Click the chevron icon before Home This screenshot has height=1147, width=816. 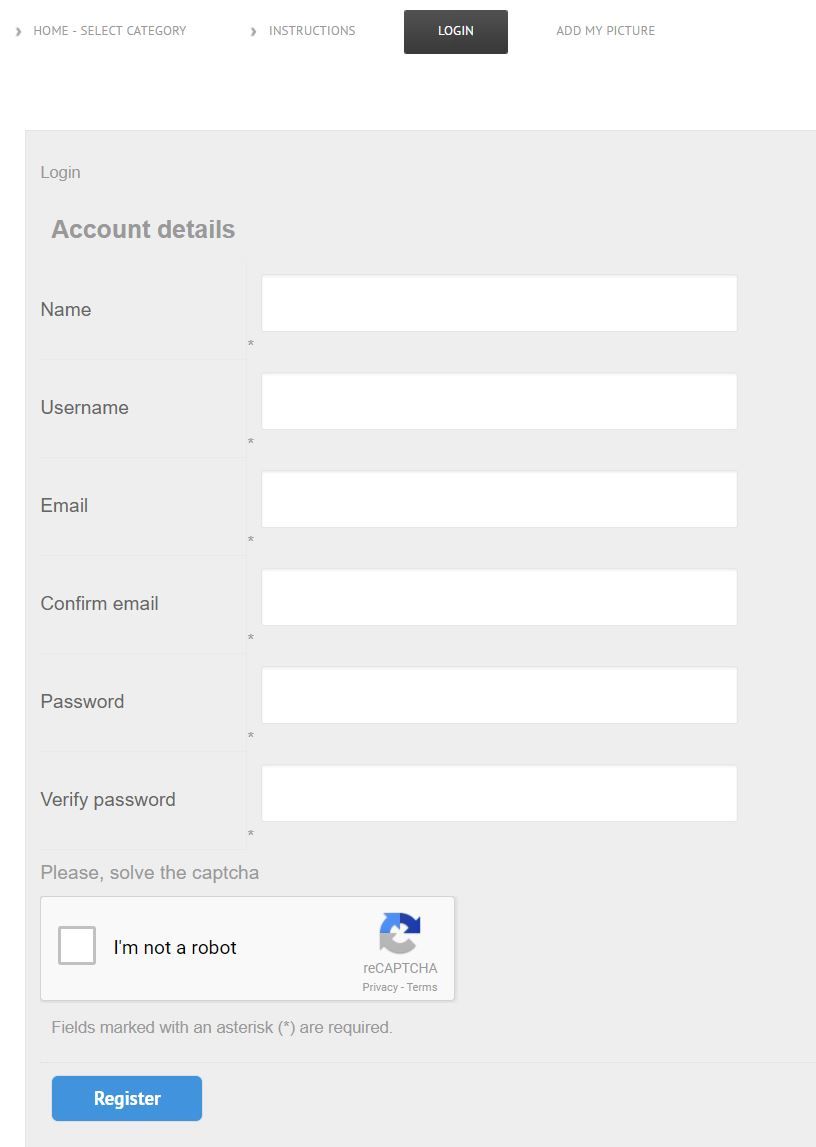click(19, 31)
